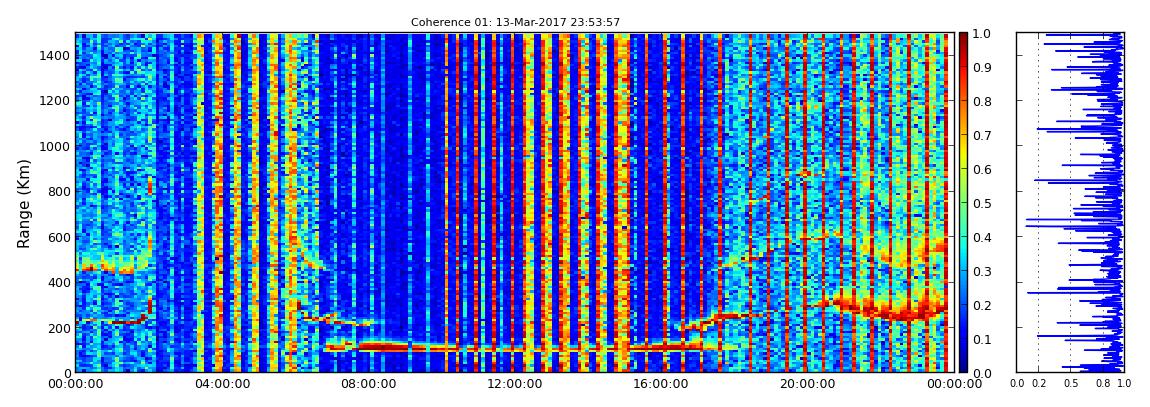Click the 0.5 tick under the profile plot
Image resolution: width=1150 pixels, height=407 pixels.
click(1072, 383)
